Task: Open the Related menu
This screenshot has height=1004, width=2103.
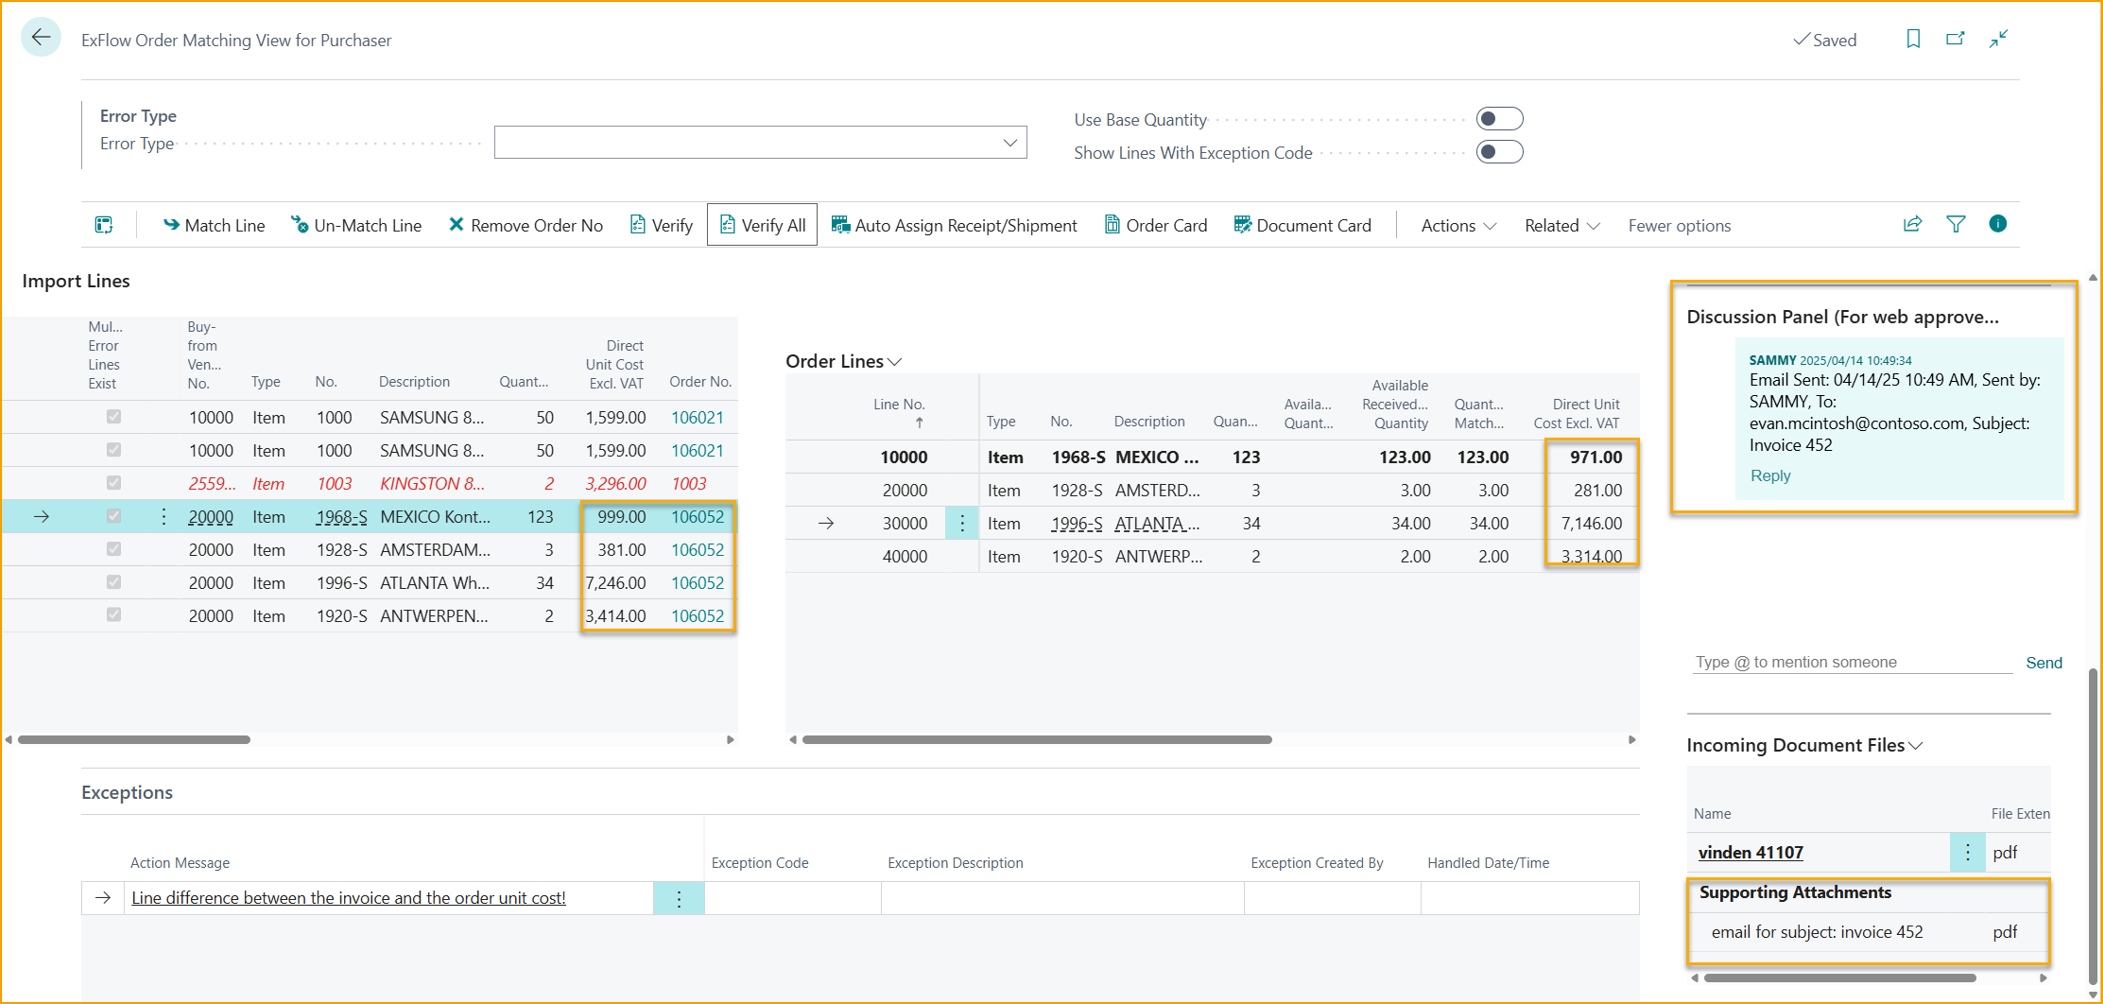Action: 1561,226
